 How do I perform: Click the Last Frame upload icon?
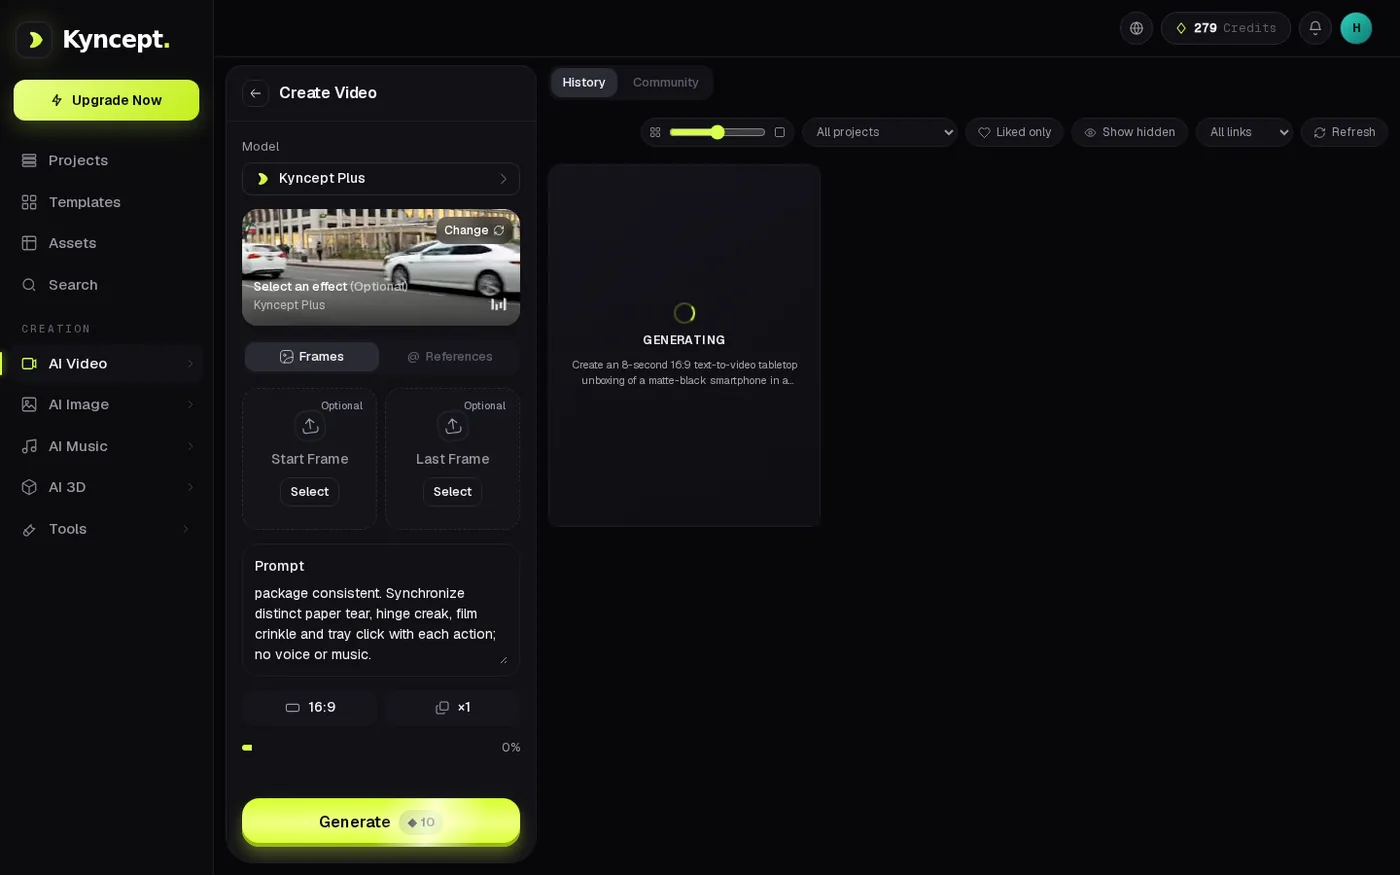453,426
